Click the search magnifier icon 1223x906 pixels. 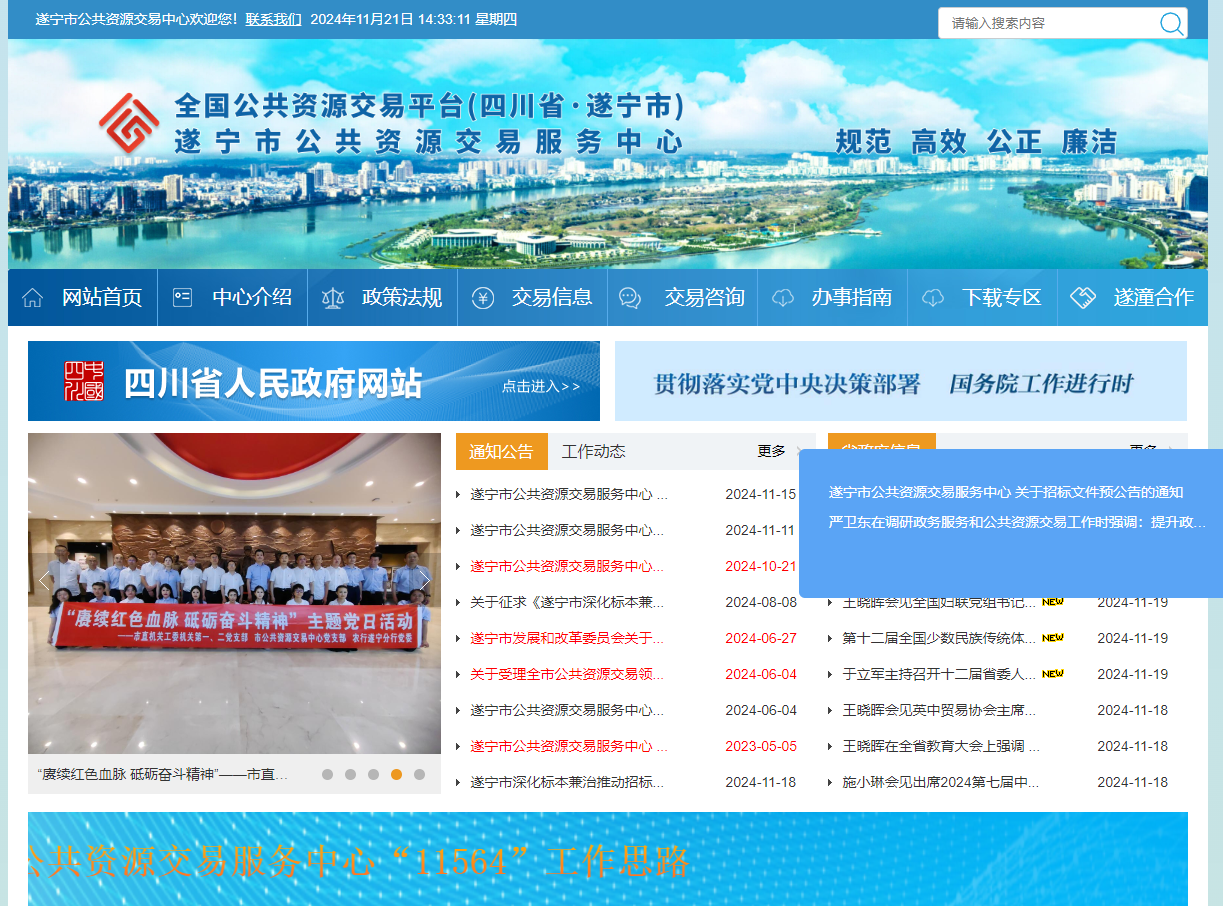(x=1171, y=23)
